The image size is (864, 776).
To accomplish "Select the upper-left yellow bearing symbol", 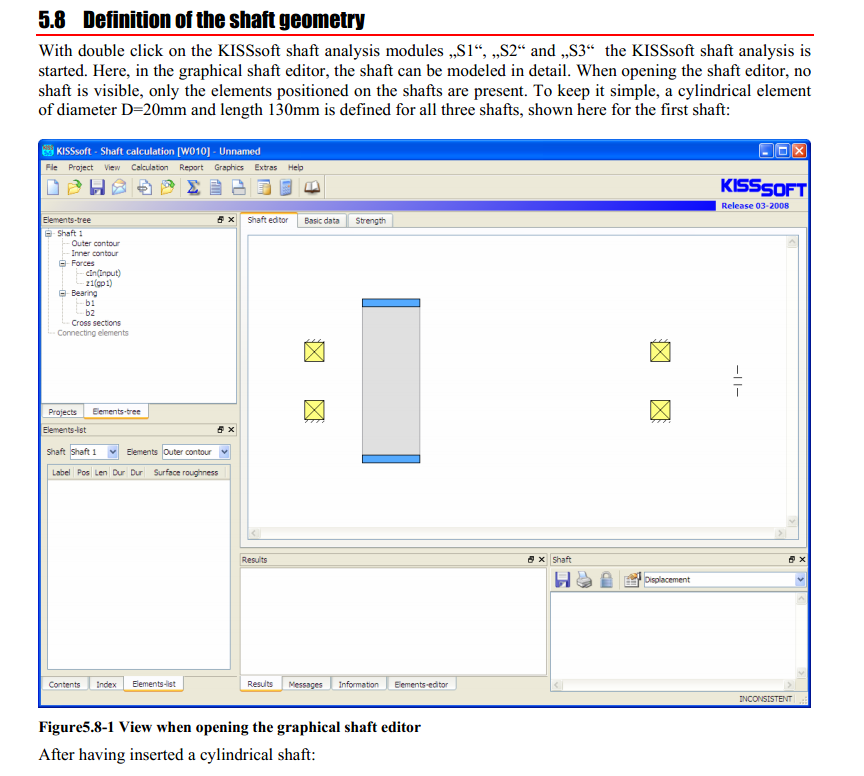I will pyautogui.click(x=314, y=351).
